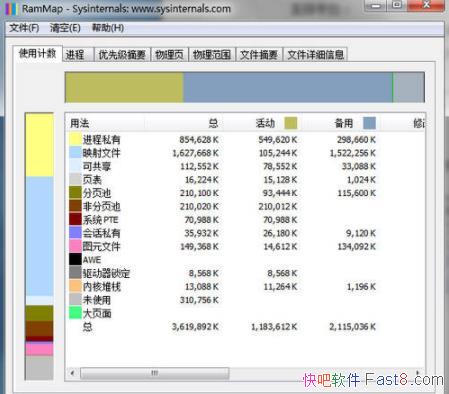The width and height of the screenshot is (449, 394).
Task: Click the standby total 2,115,036 K
Action: (x=353, y=327)
